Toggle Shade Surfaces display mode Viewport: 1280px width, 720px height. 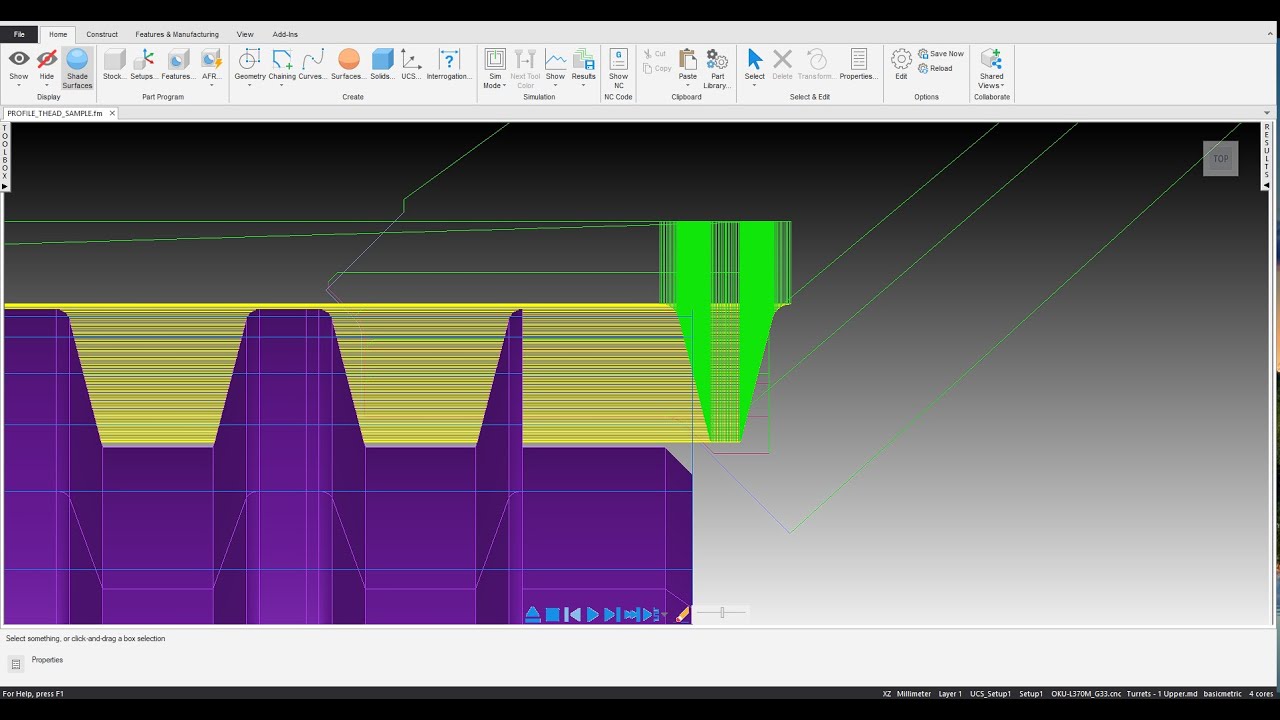tap(77, 68)
